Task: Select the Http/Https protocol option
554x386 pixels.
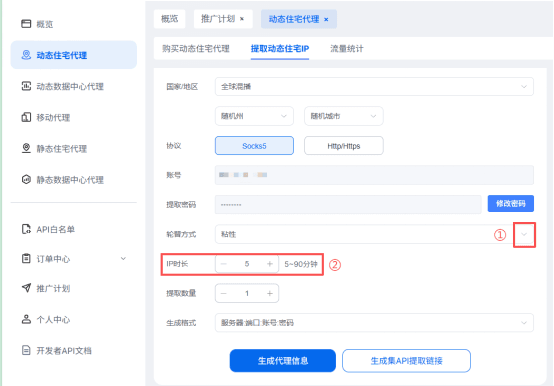Action: click(x=343, y=146)
